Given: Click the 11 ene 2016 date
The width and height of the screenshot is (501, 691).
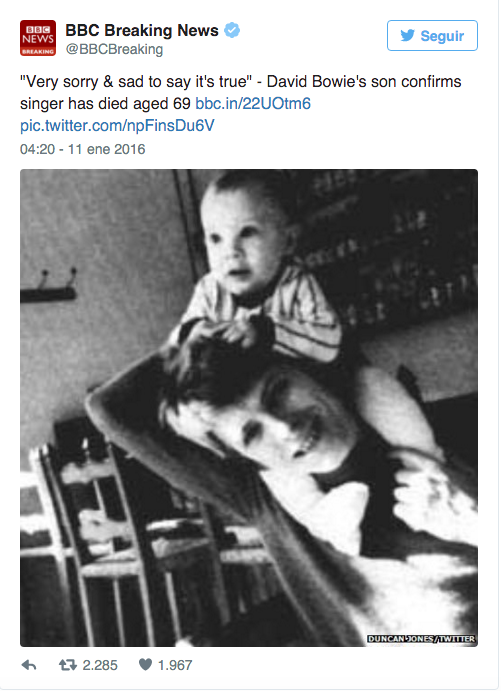Looking at the screenshot, I should coord(106,149).
